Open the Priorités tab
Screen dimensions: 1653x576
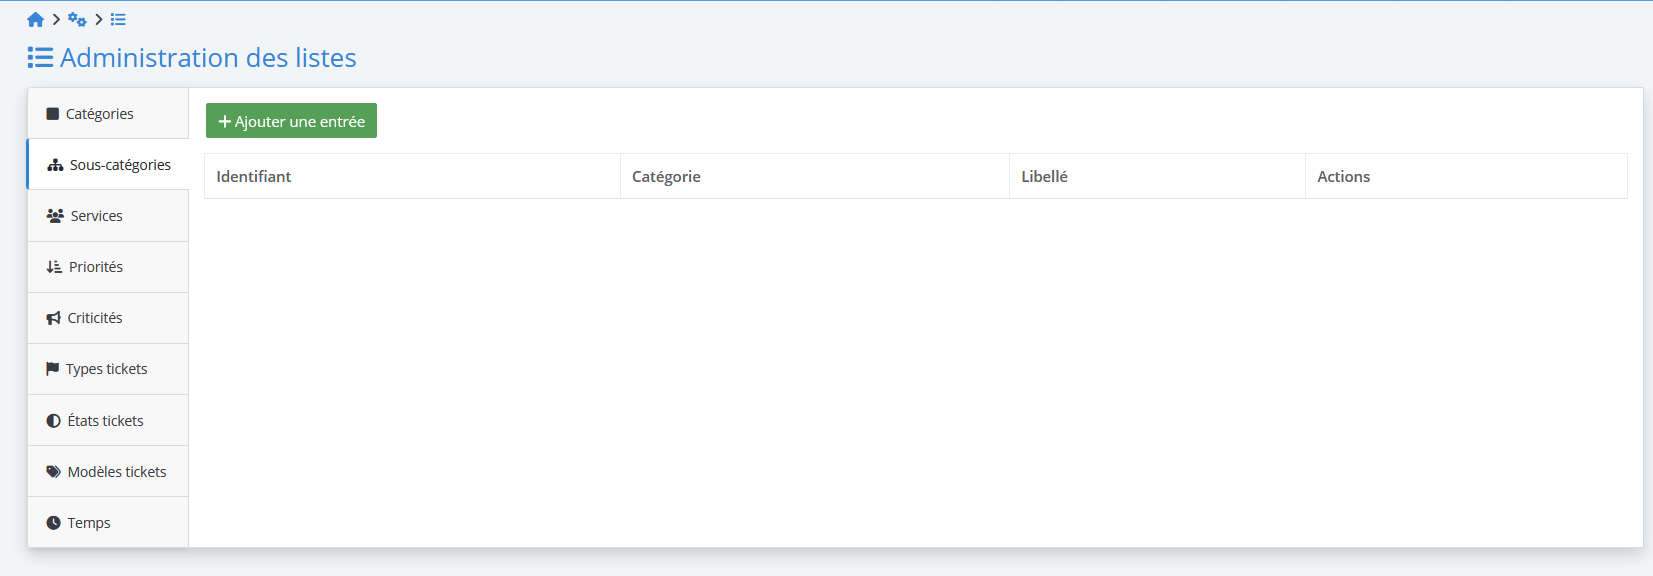108,267
